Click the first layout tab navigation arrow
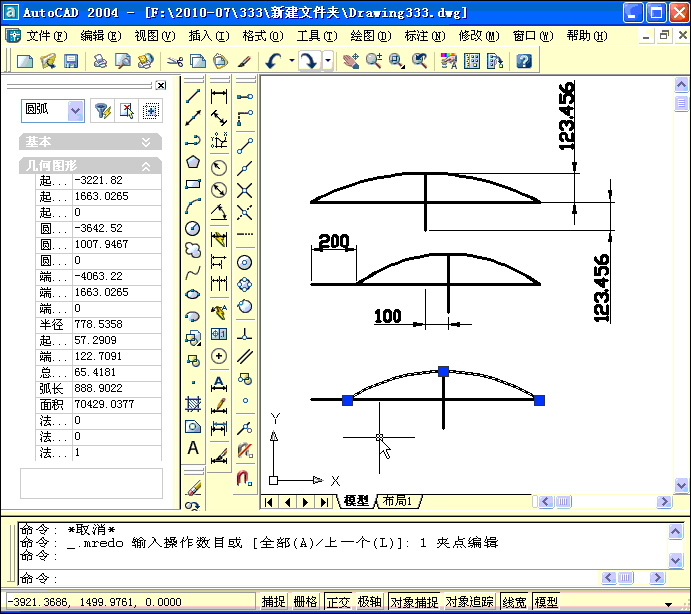The height and width of the screenshot is (614, 691). point(269,502)
